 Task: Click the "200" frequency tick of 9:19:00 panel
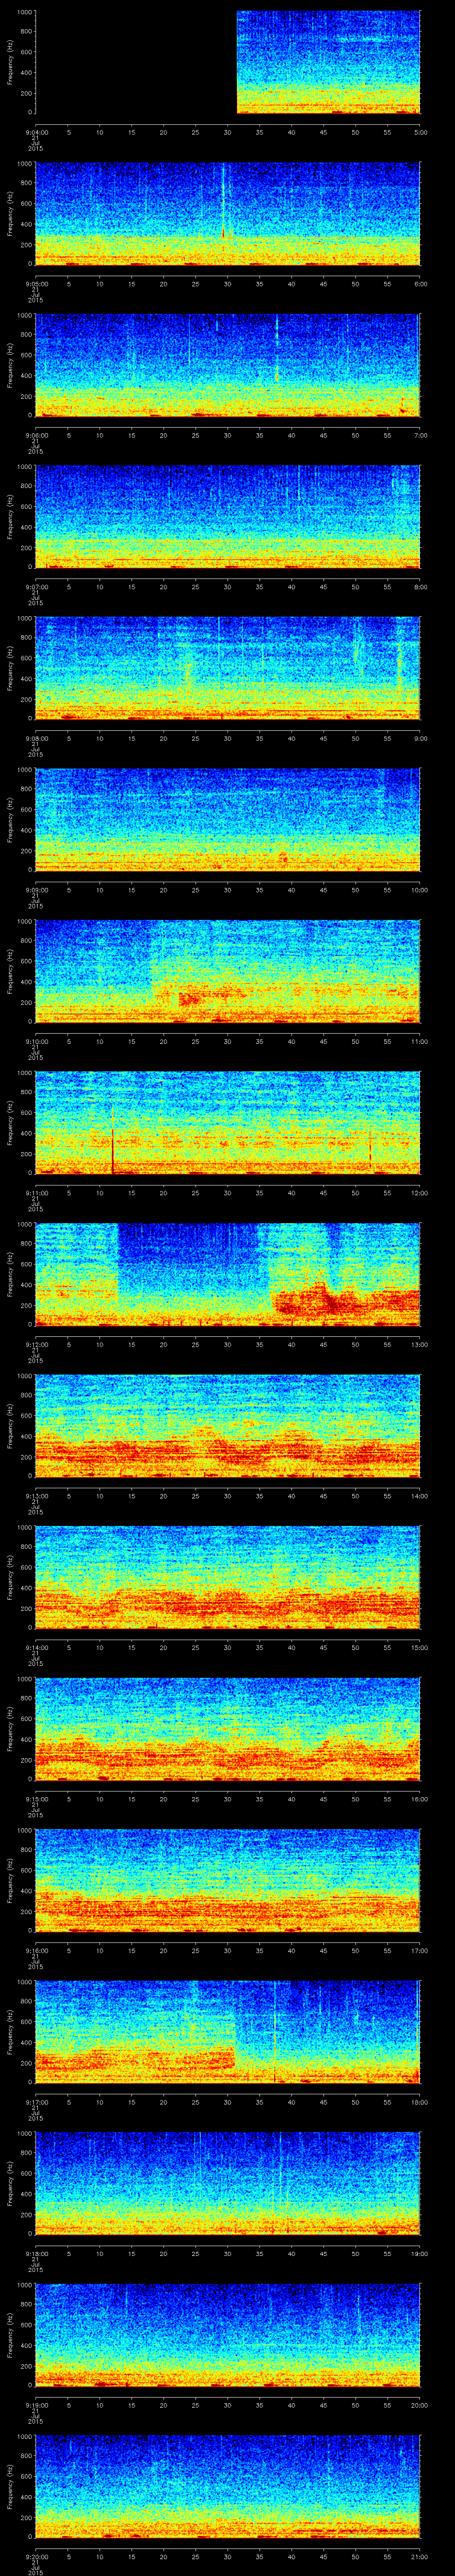tap(26, 2366)
